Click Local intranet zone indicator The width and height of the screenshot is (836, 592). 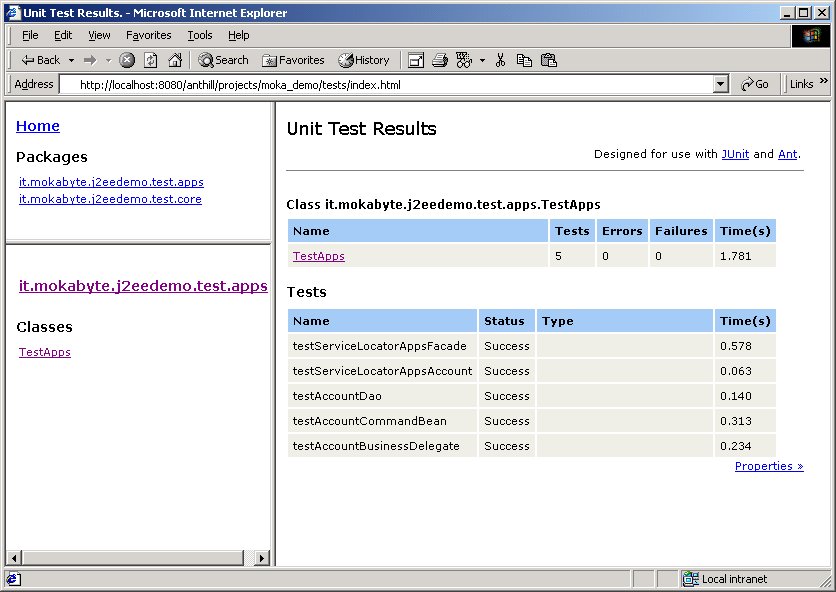(725, 579)
